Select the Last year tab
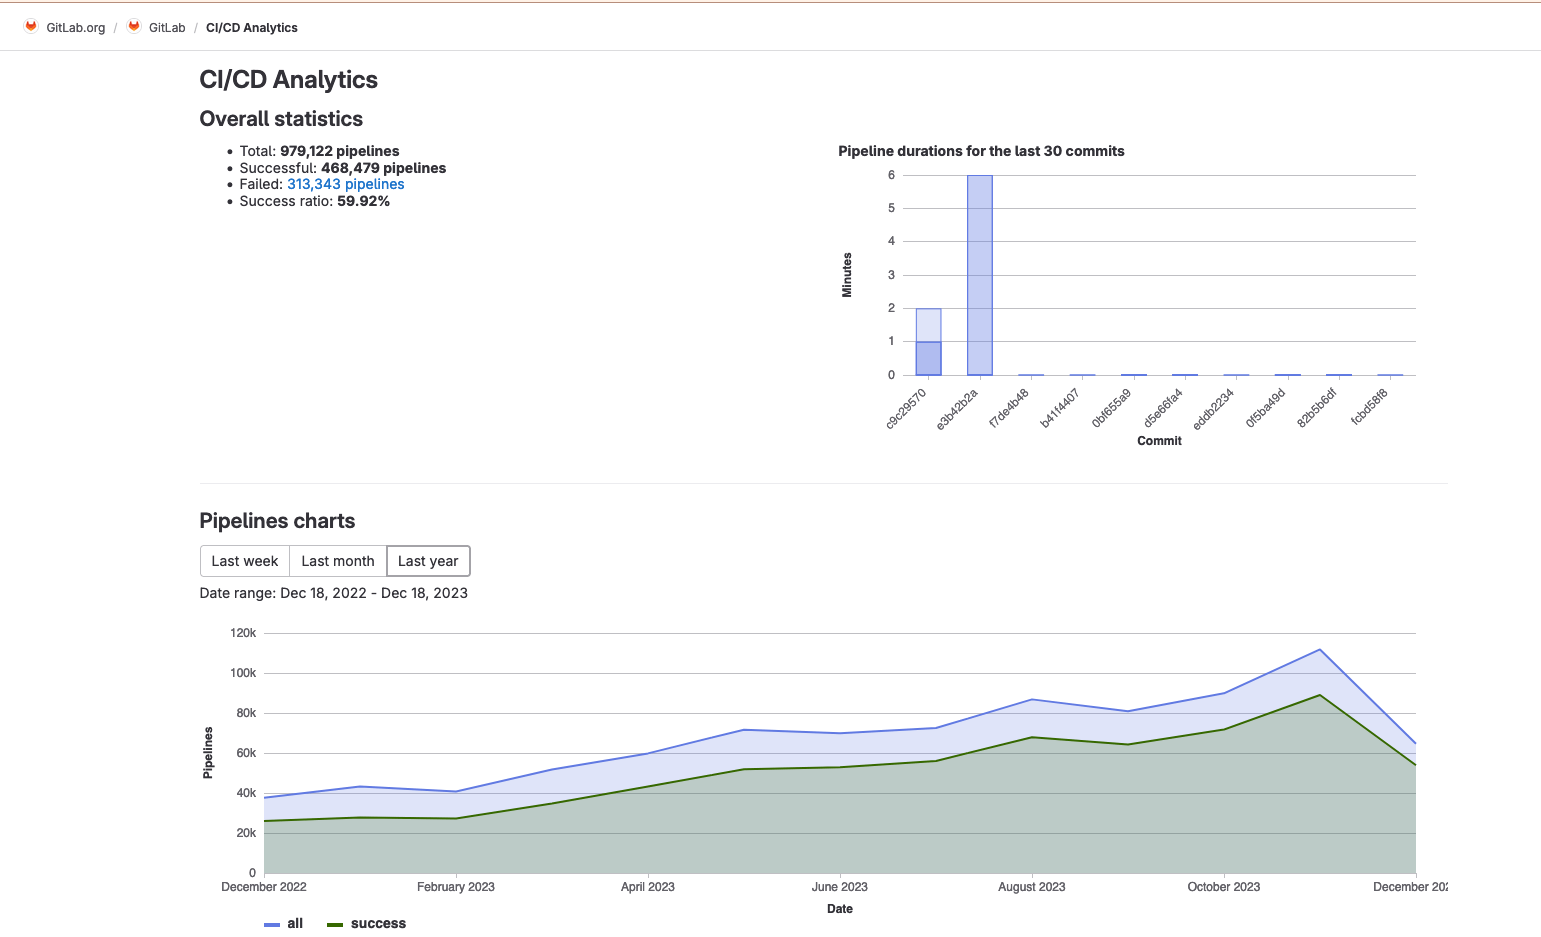1541x937 pixels. point(428,561)
